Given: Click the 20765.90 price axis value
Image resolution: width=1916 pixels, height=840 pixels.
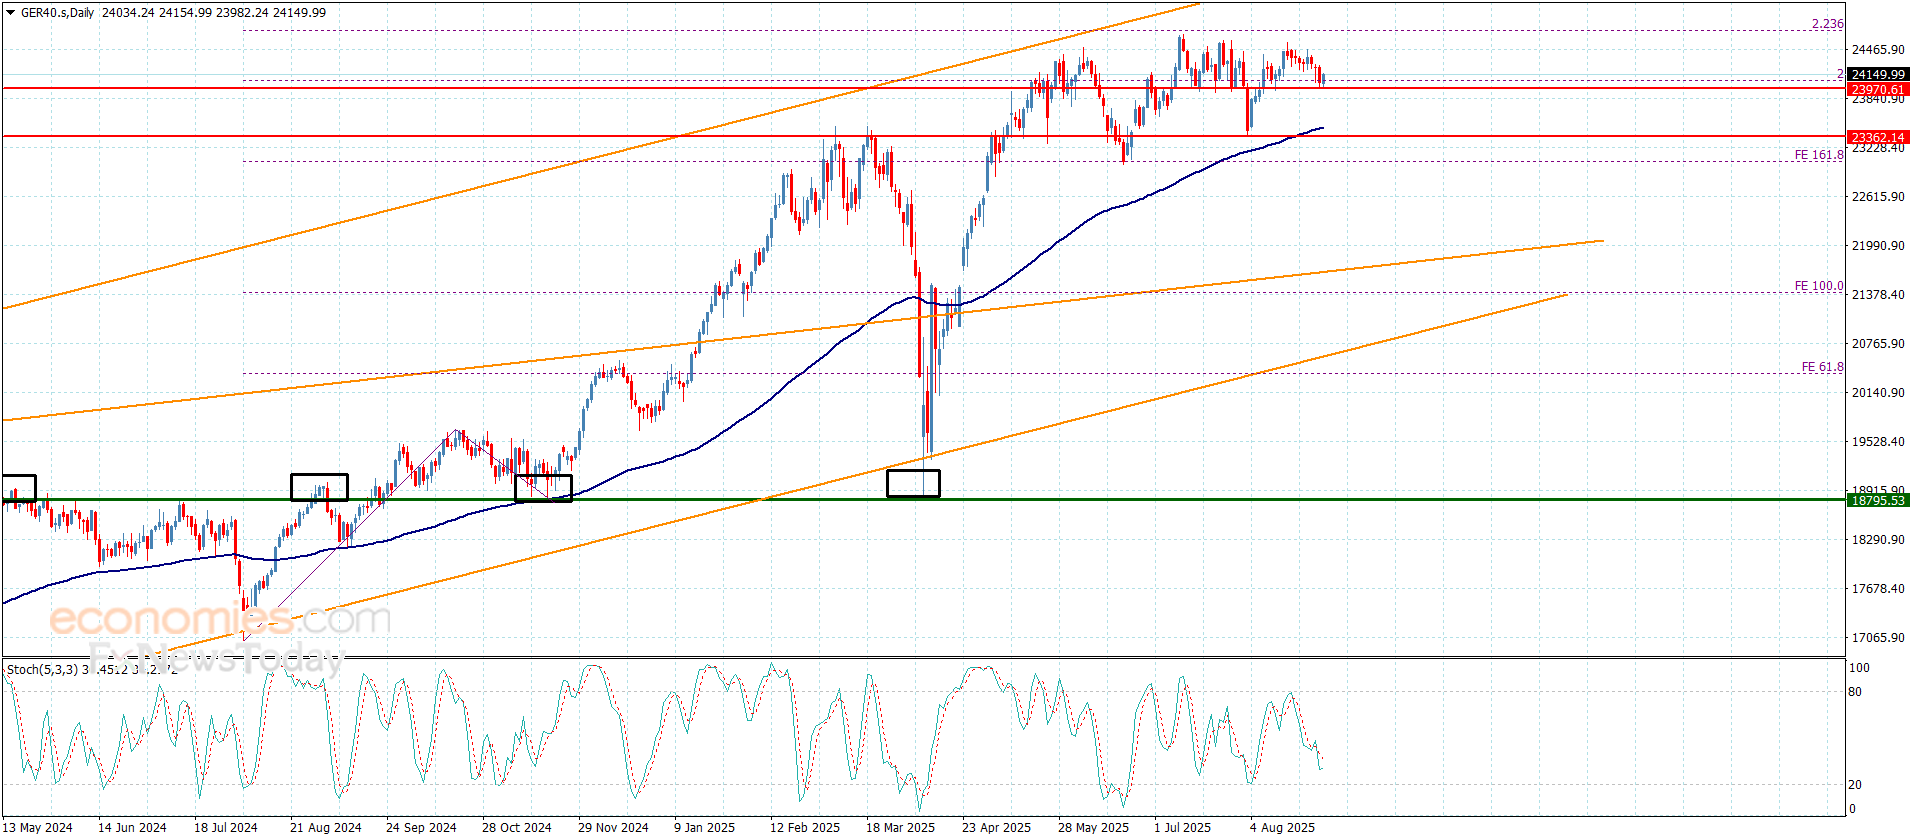Looking at the screenshot, I should (1878, 344).
